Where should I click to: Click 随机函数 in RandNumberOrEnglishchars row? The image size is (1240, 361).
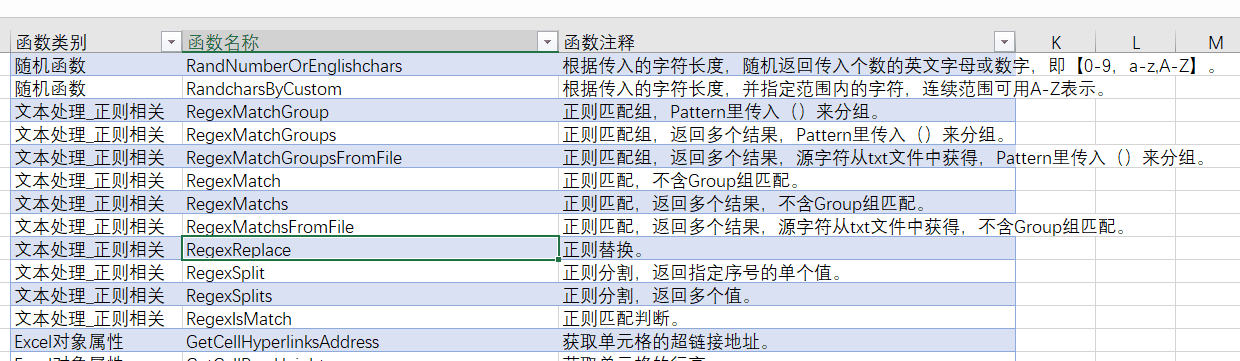pos(97,66)
